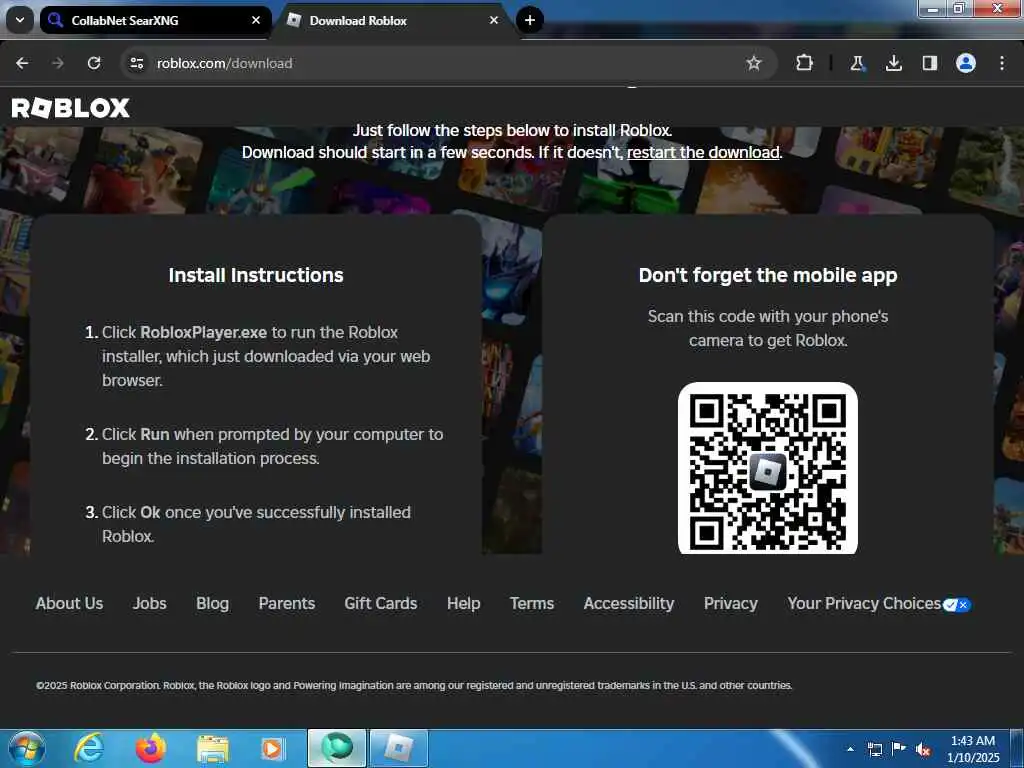Image resolution: width=1024 pixels, height=768 pixels.
Task: Click the active browser taskbar button
Action: click(x=337, y=748)
